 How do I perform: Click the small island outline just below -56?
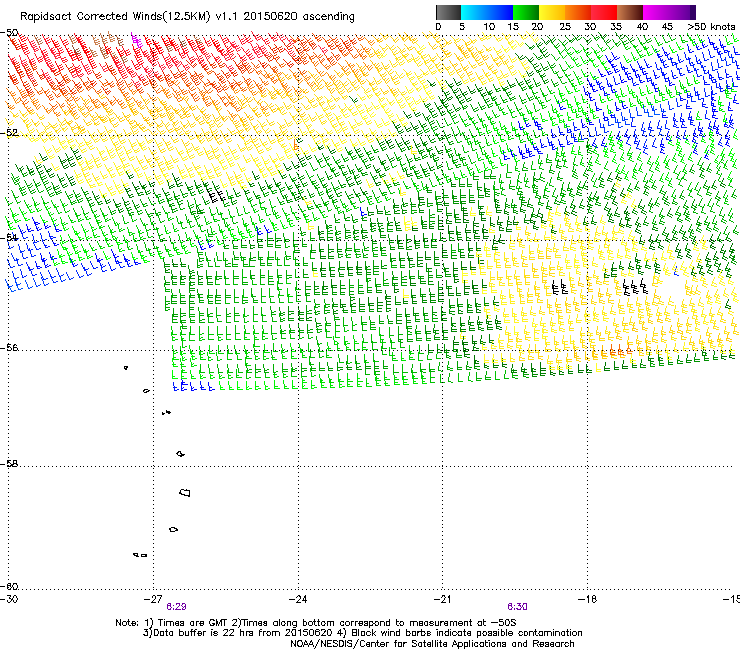point(126,367)
